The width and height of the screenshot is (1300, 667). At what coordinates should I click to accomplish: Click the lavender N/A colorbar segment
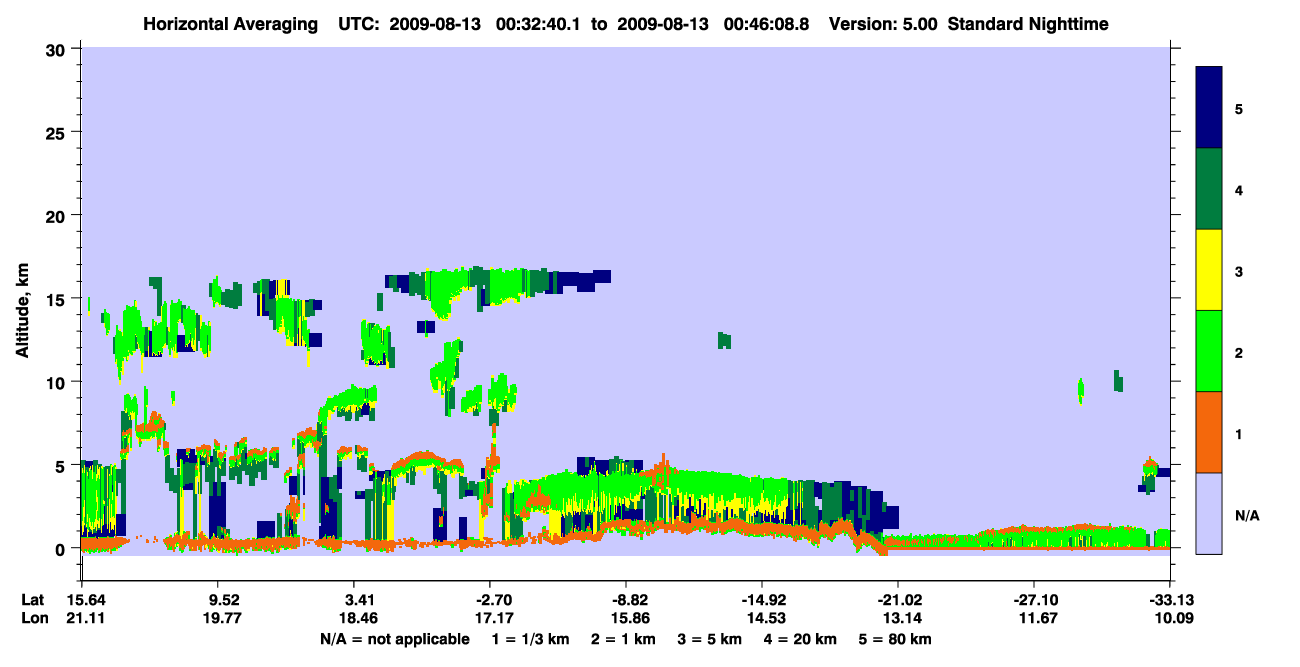click(x=1209, y=513)
